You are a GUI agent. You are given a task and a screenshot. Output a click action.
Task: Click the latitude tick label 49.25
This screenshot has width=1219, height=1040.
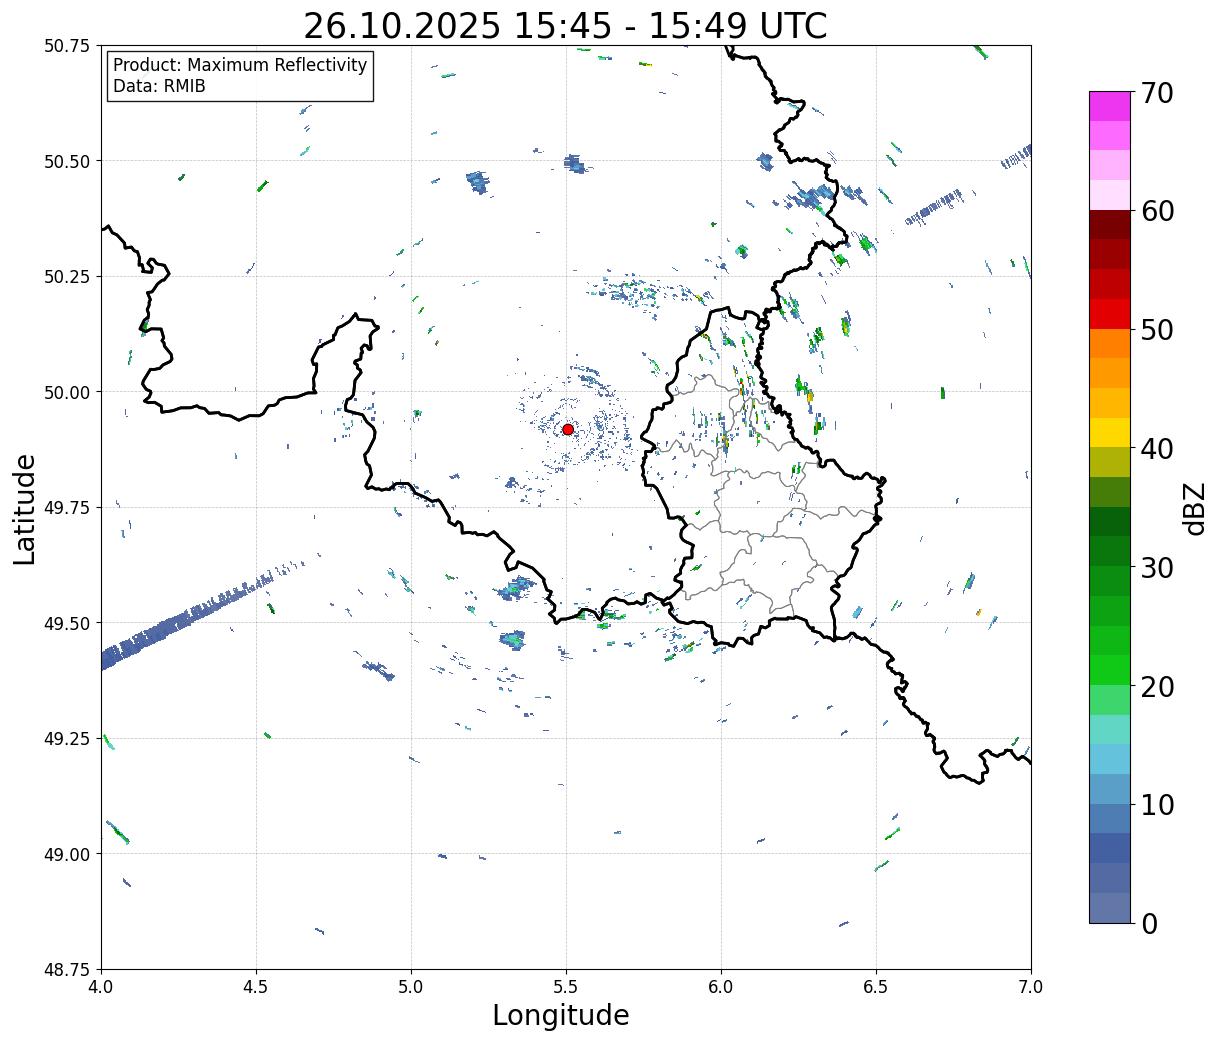pyautogui.click(x=67, y=739)
